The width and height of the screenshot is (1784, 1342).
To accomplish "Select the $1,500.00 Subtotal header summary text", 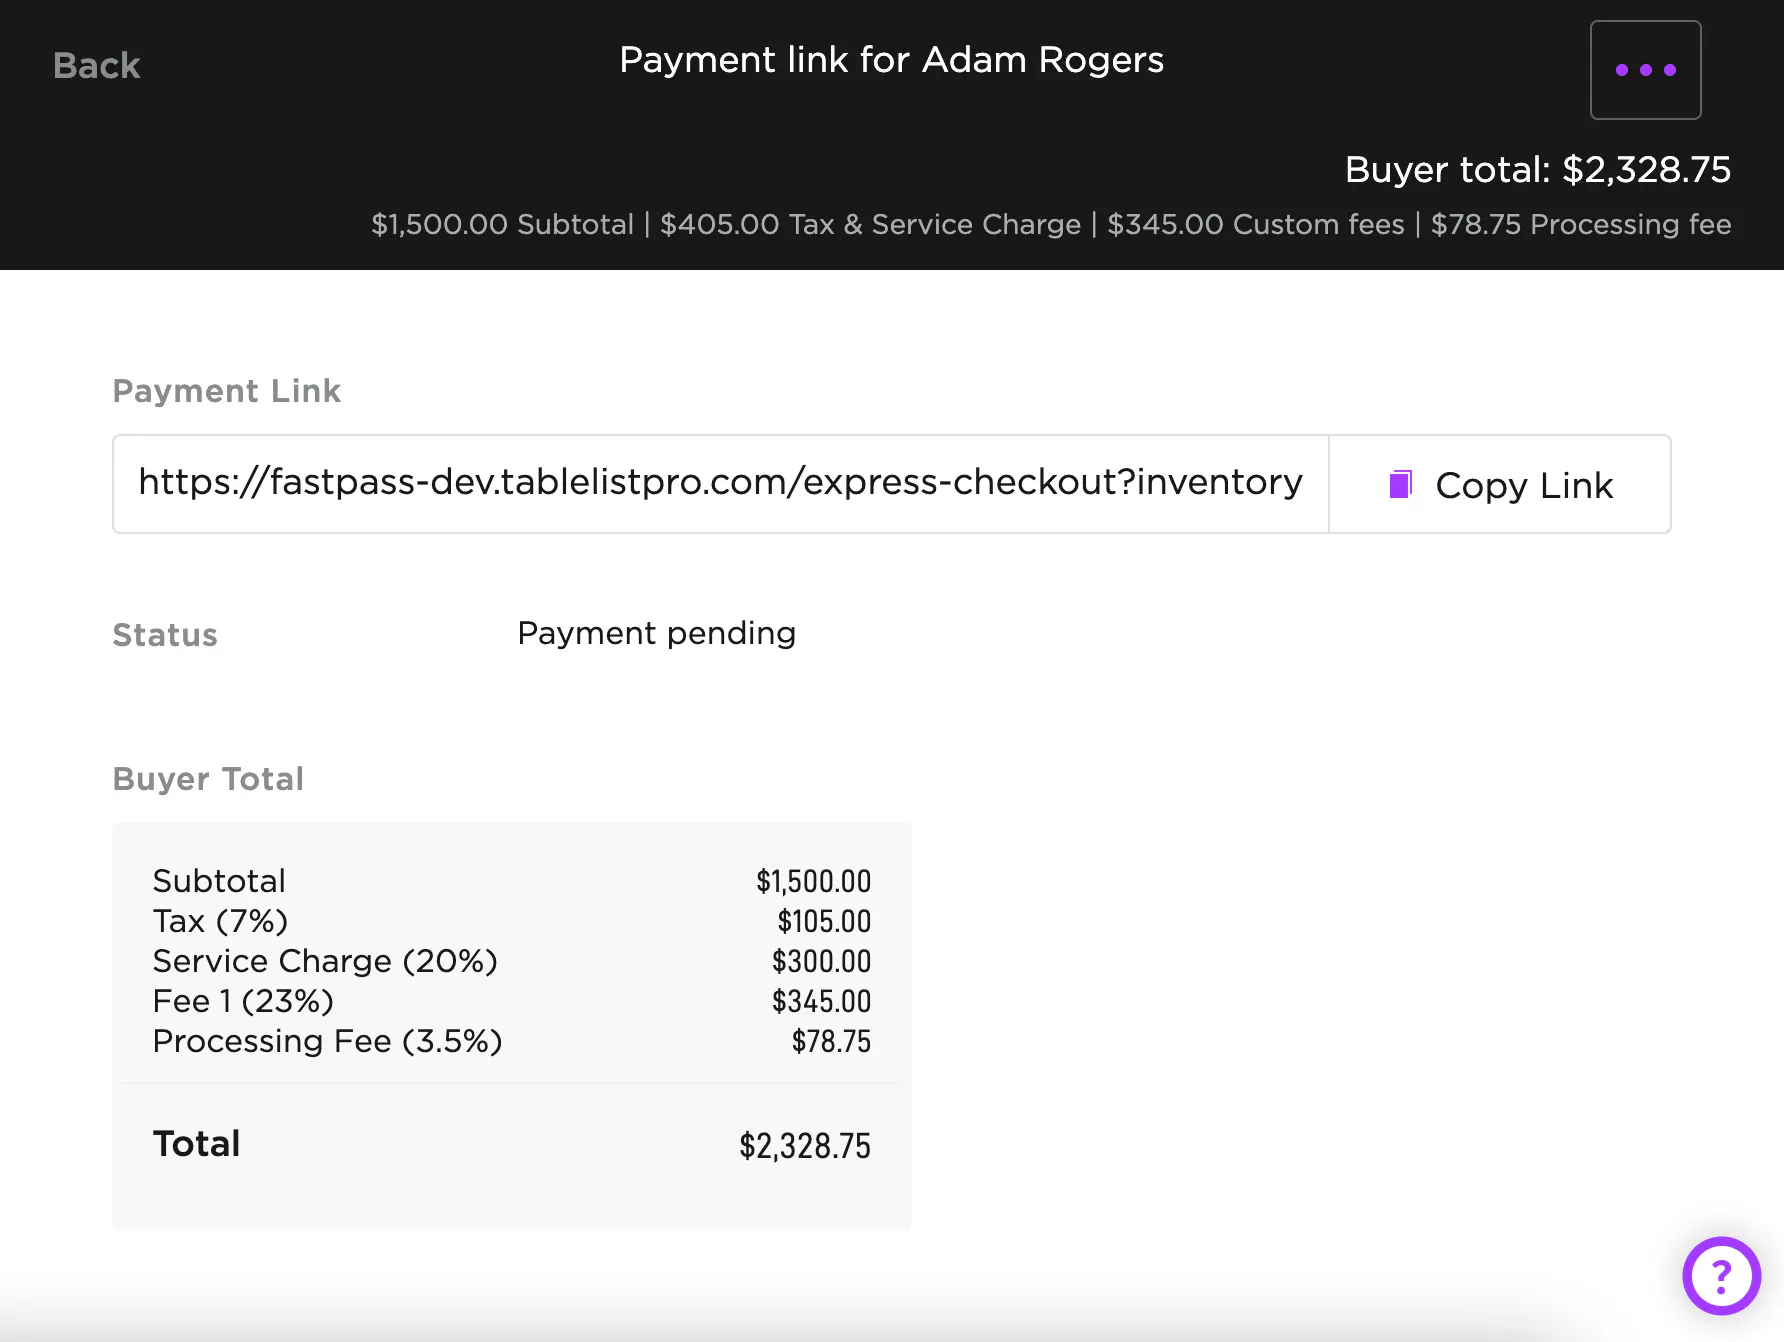I will [502, 224].
